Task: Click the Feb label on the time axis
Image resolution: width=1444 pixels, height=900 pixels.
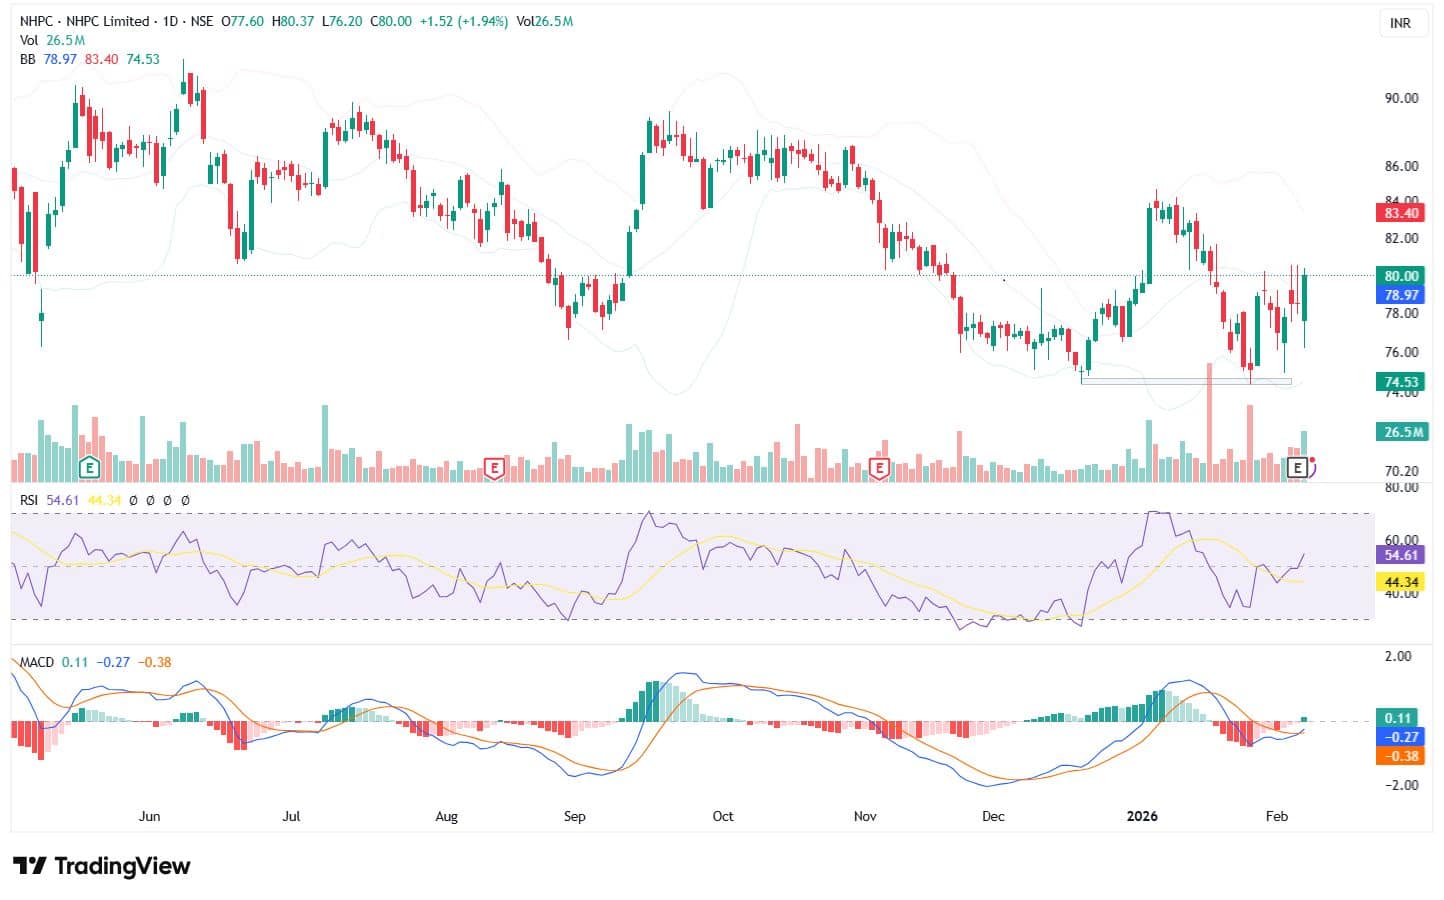Action: coord(1276,816)
